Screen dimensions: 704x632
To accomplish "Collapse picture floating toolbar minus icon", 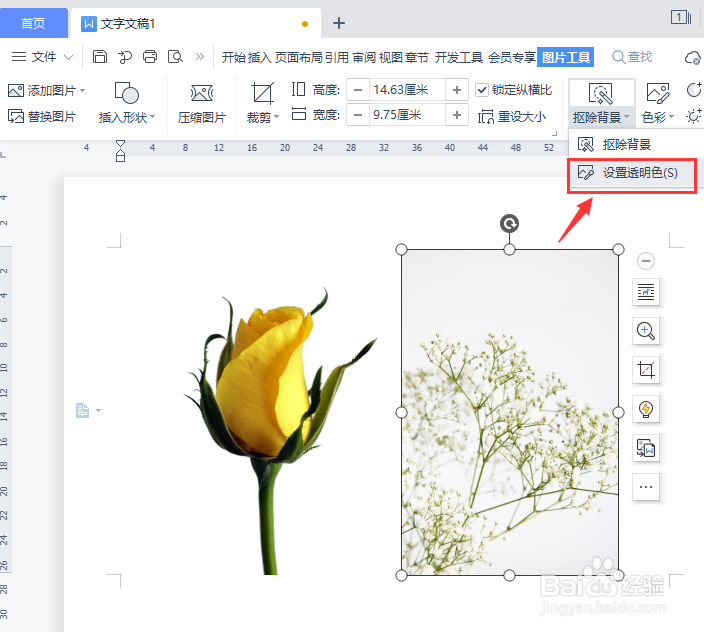I will 646,261.
